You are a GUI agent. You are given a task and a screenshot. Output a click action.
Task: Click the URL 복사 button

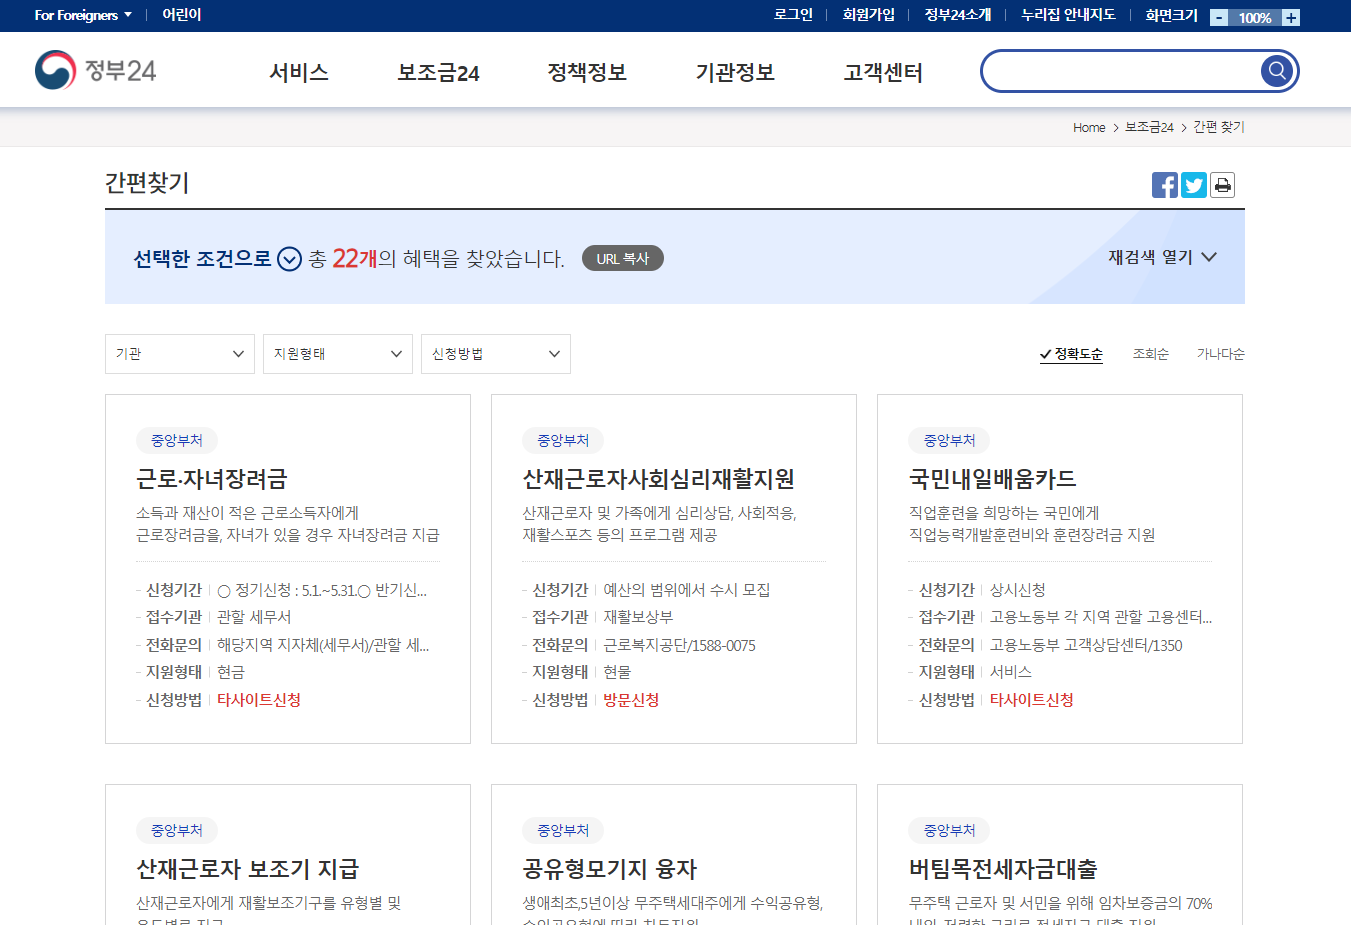pyautogui.click(x=622, y=257)
